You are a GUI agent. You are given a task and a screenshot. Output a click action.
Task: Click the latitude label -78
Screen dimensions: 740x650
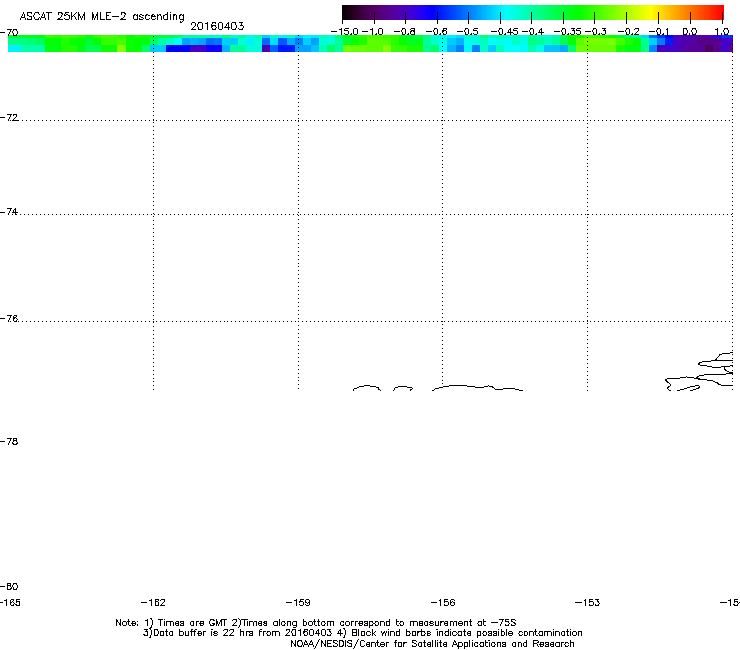[9, 441]
